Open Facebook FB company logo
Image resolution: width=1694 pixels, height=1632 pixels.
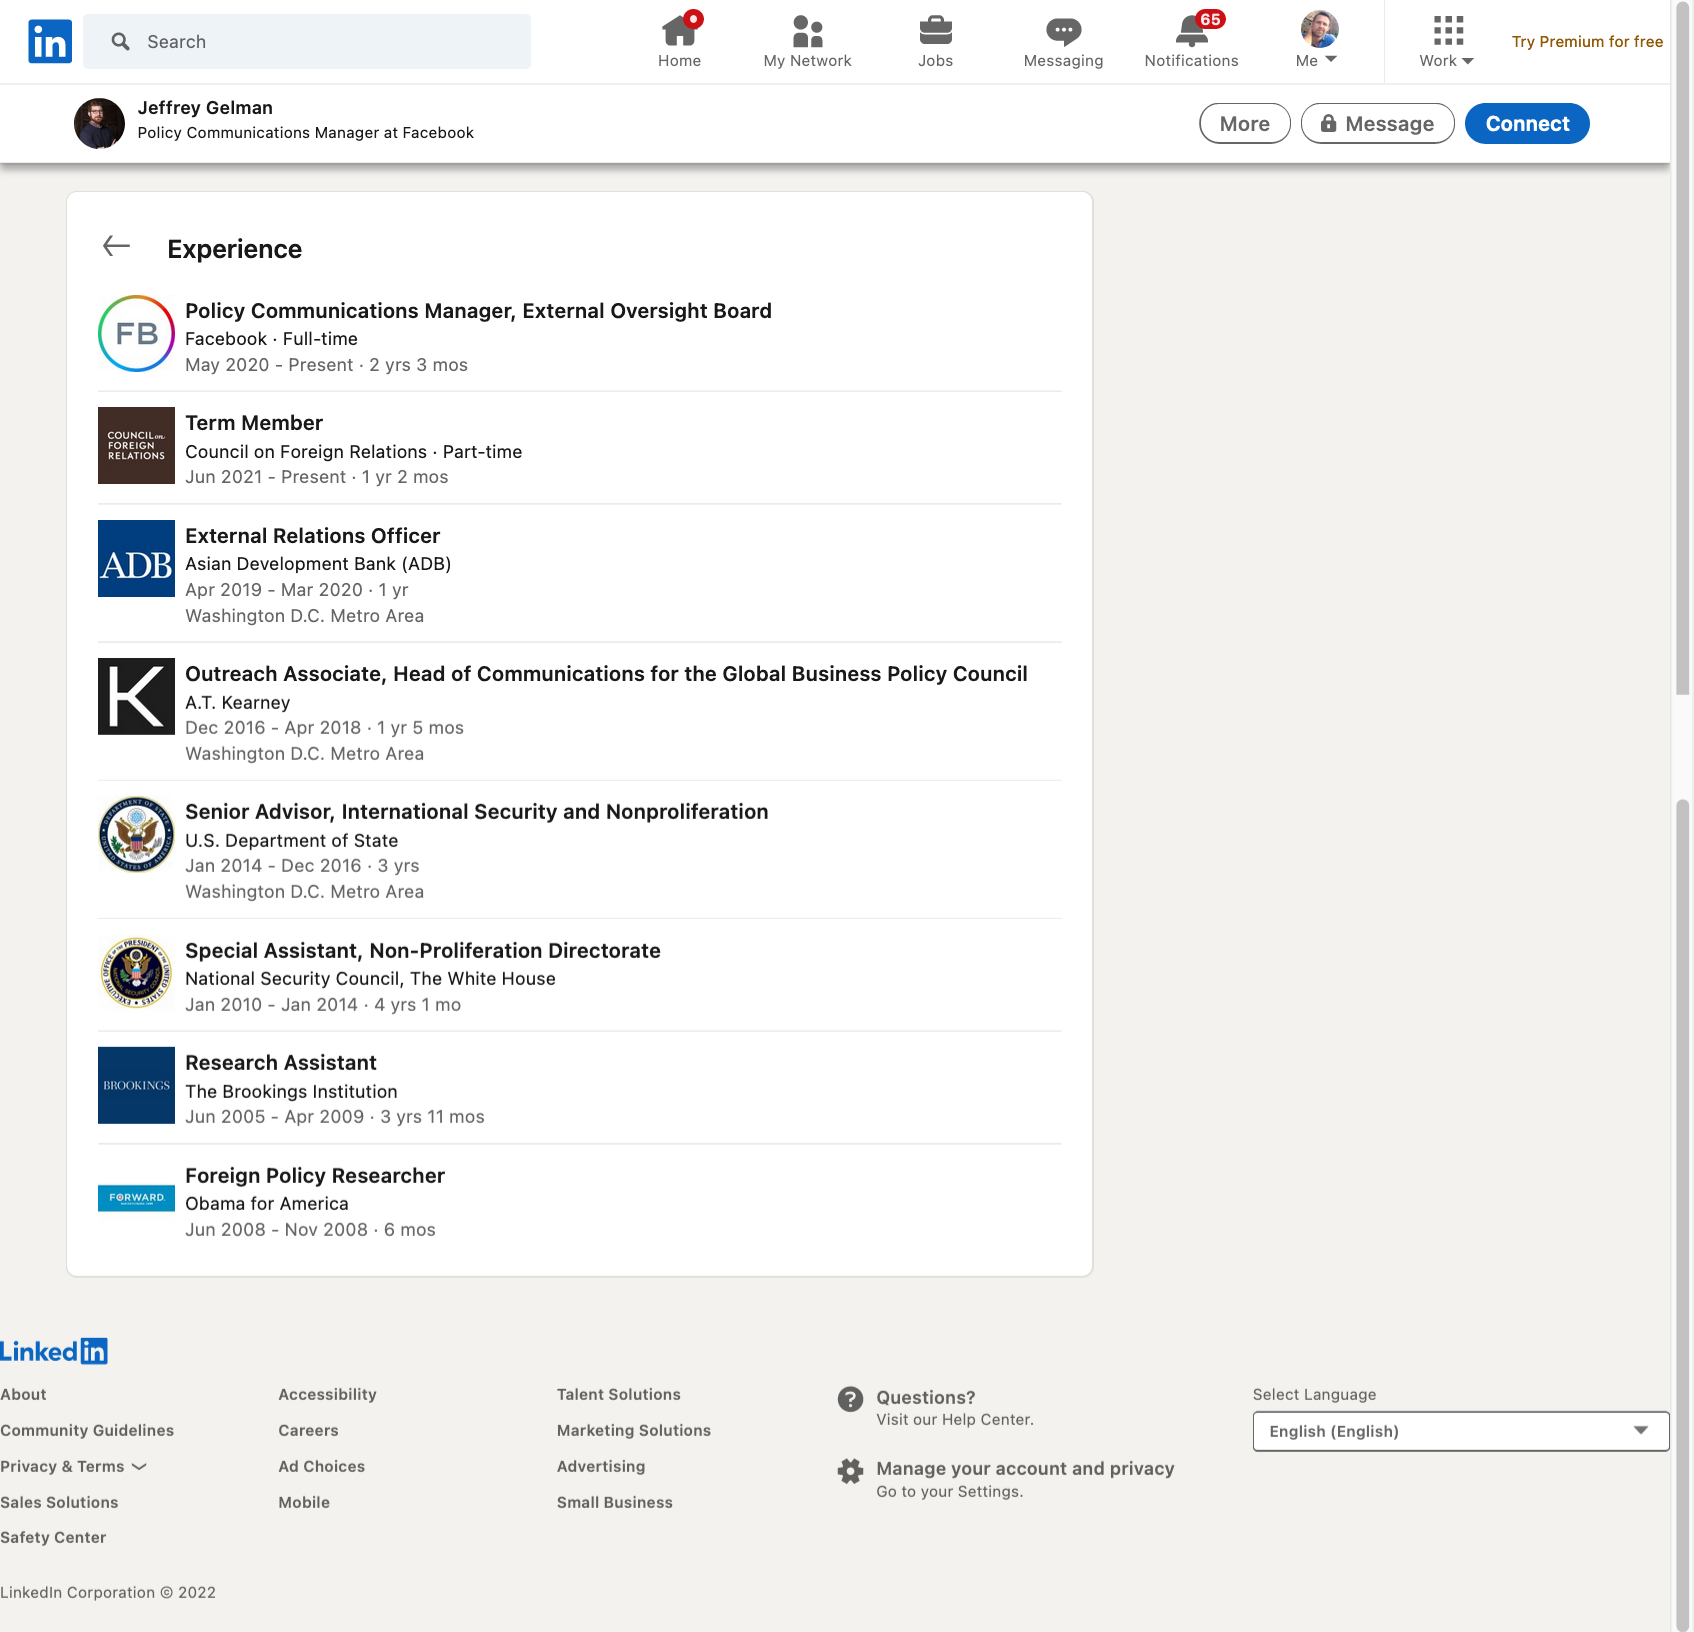(x=137, y=333)
